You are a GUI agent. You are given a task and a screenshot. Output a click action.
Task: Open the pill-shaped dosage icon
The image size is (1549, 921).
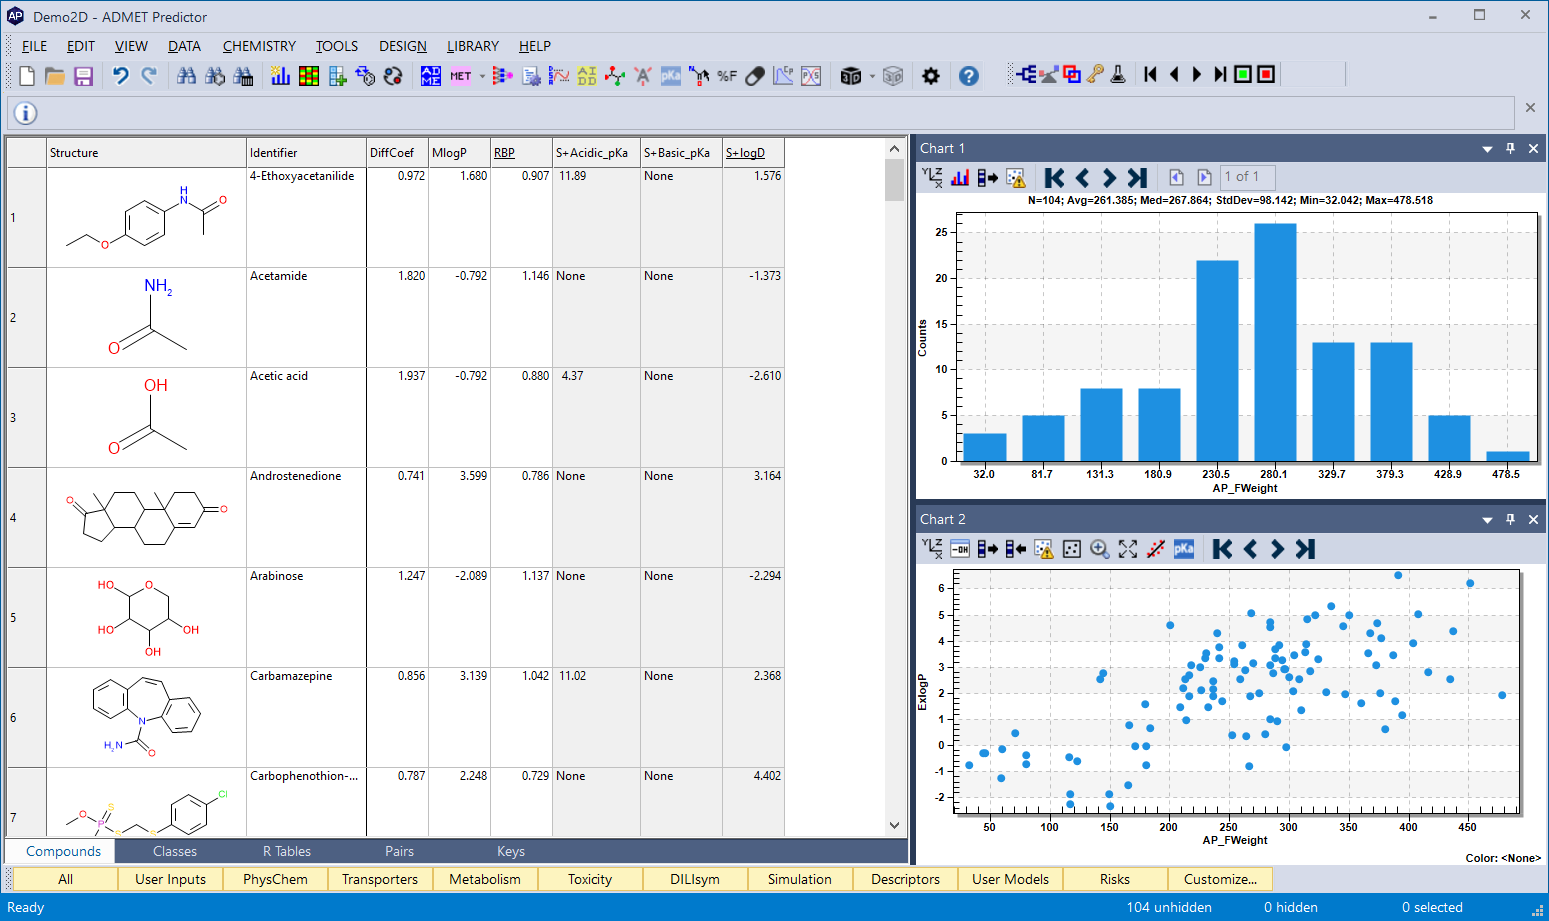point(755,76)
